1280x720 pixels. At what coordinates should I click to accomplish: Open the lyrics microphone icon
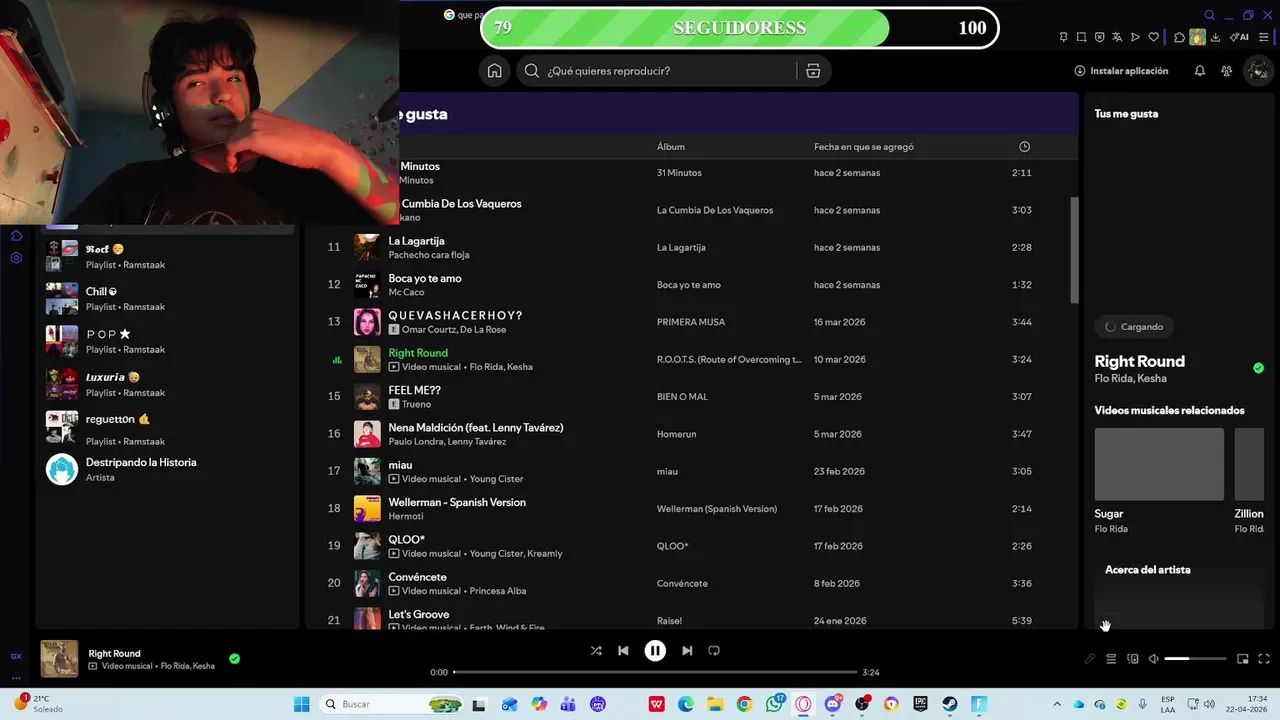[1090, 659]
